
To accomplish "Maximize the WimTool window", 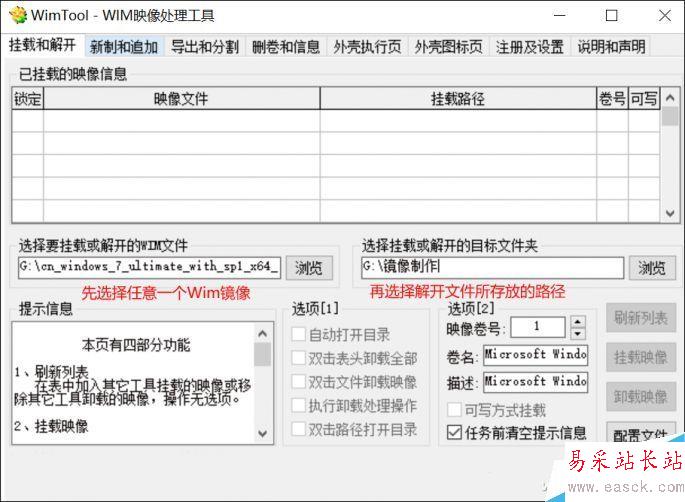I will pyautogui.click(x=612, y=16).
